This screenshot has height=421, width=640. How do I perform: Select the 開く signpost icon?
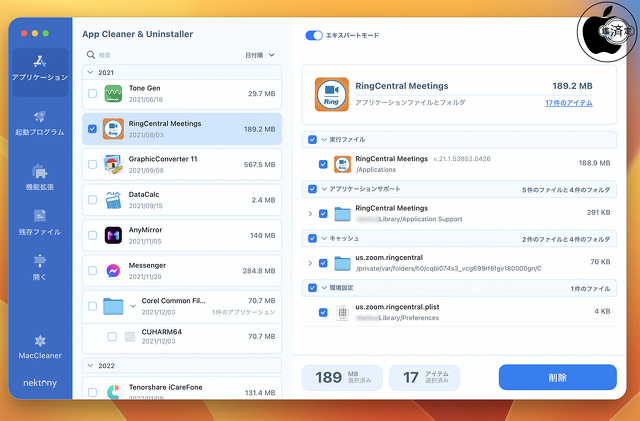click(40, 260)
